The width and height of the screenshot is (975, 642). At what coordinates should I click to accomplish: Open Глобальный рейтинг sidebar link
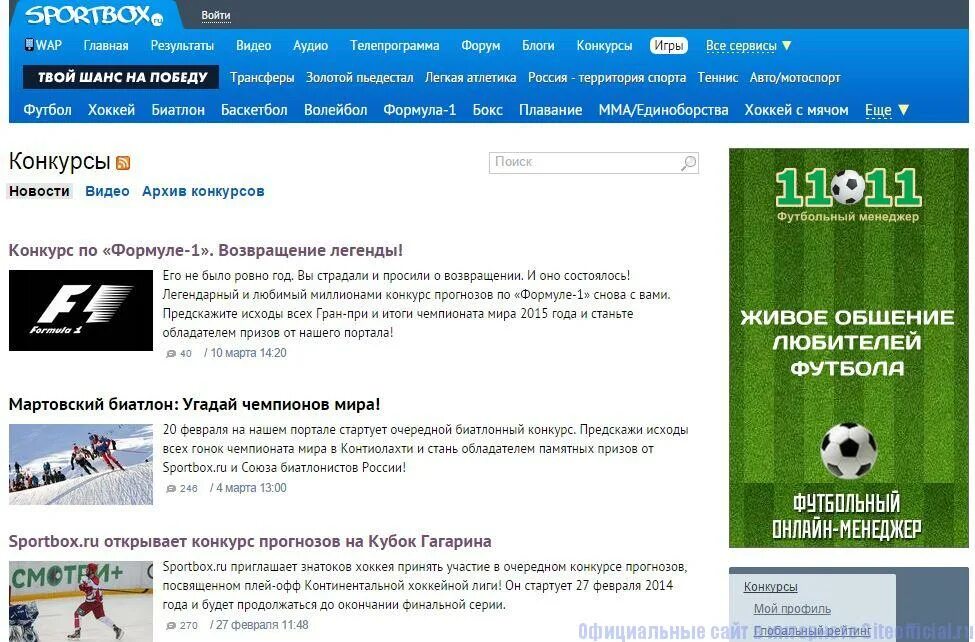click(x=812, y=631)
